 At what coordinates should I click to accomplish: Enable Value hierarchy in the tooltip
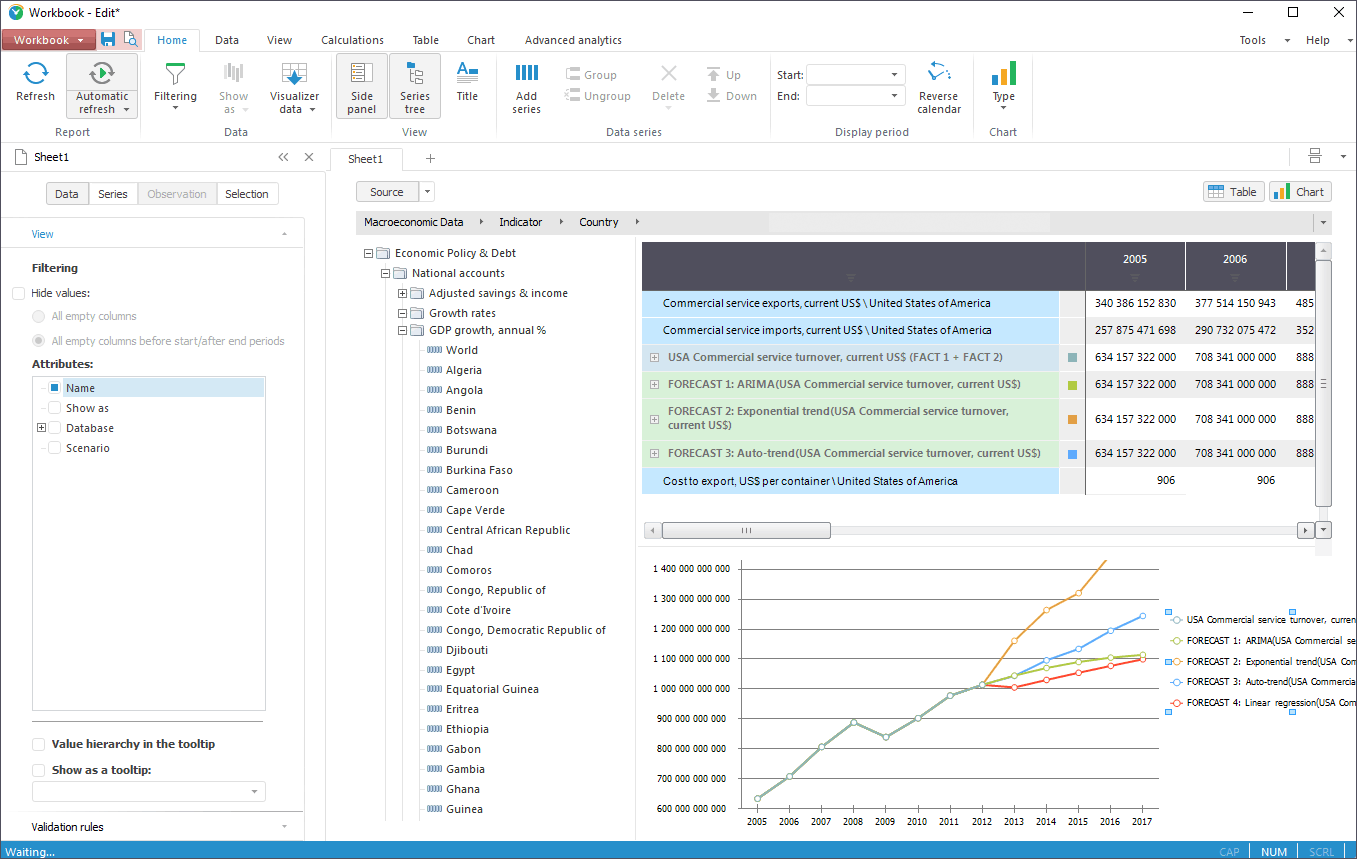39,744
